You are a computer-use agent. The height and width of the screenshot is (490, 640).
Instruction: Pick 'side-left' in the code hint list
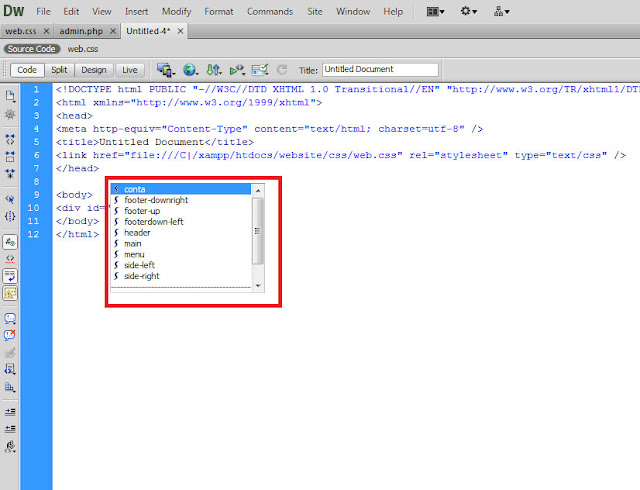[181, 265]
